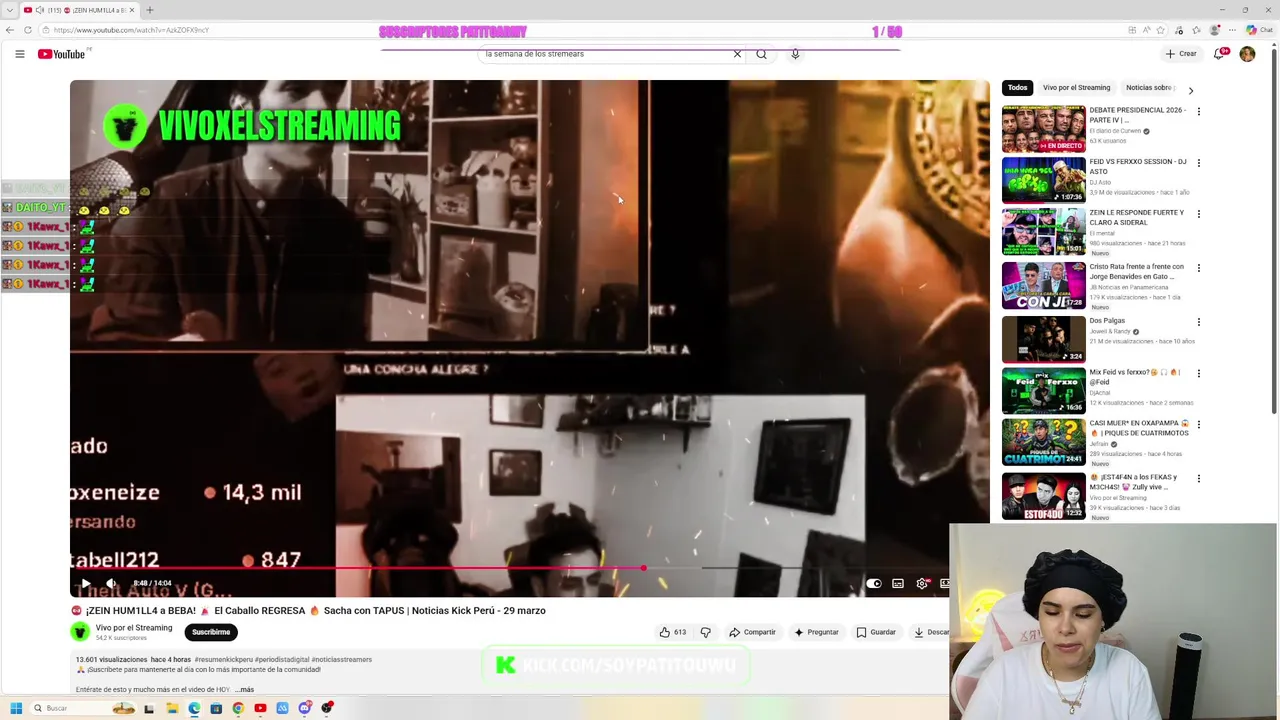
Task: Open DEBATE PRESIDENCIAL 2026 video thumbnail
Action: point(1043,128)
